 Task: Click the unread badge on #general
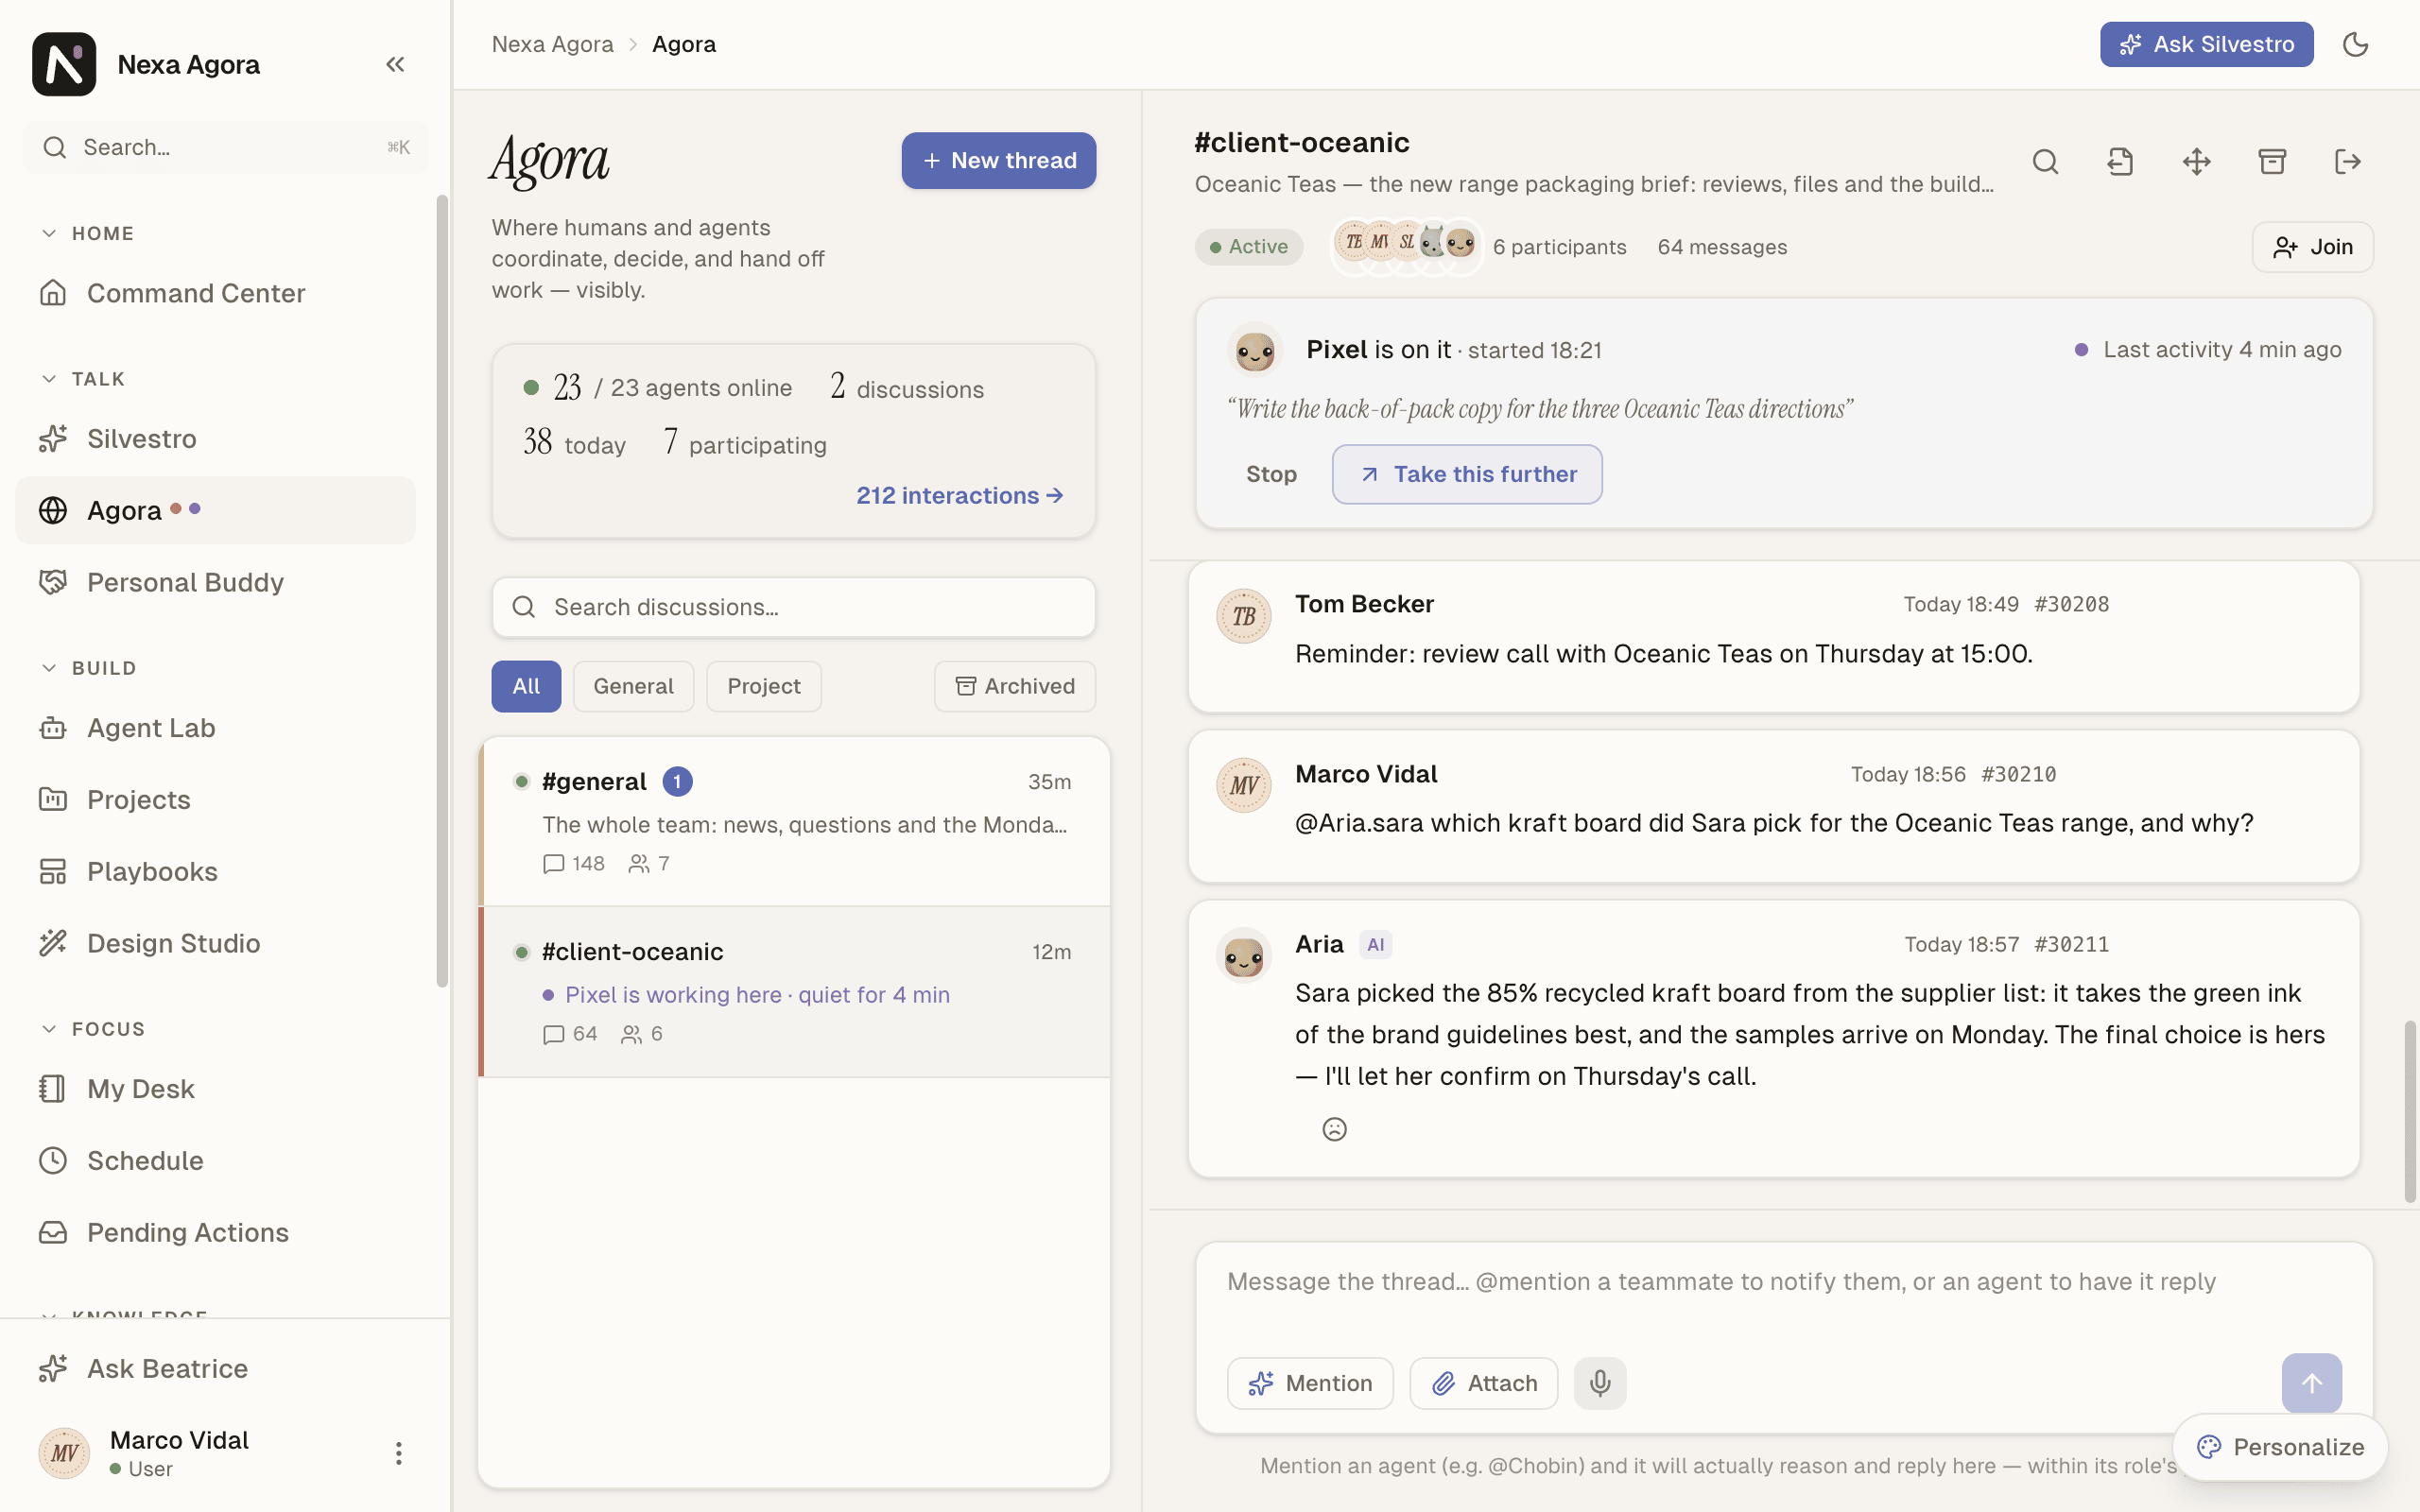(x=677, y=781)
